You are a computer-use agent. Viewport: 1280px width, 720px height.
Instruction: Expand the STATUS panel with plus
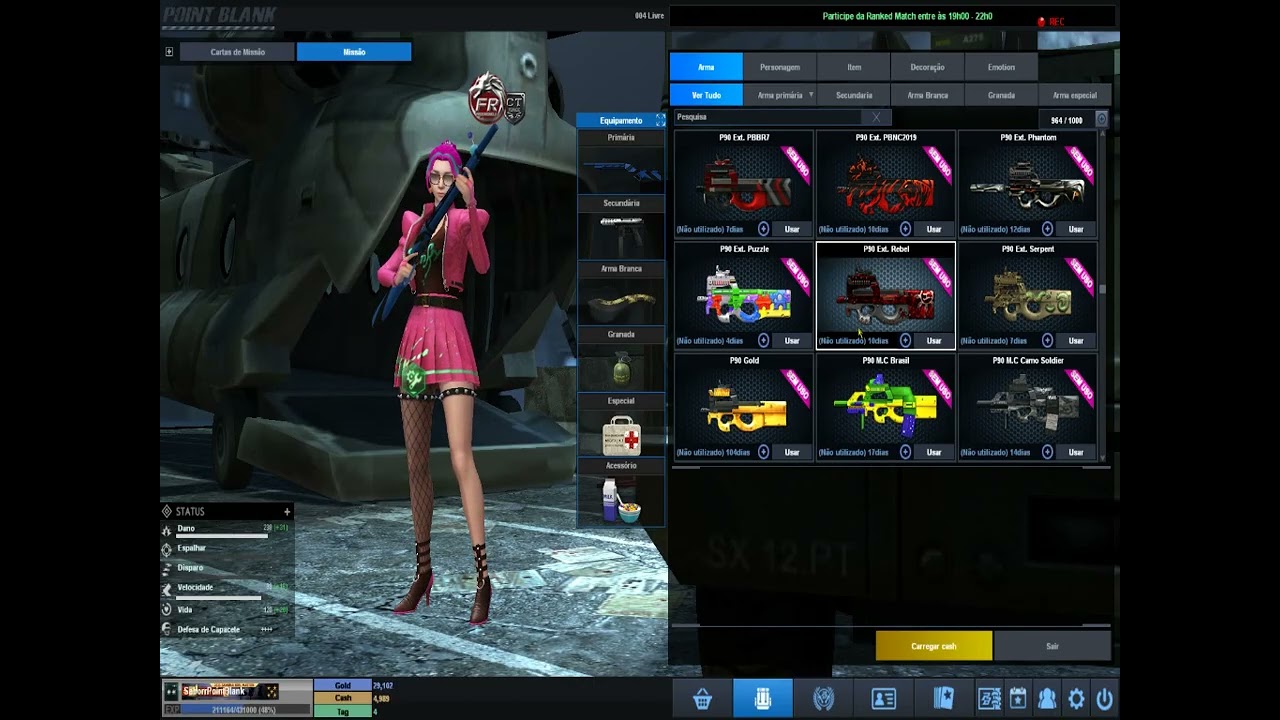pyautogui.click(x=287, y=512)
